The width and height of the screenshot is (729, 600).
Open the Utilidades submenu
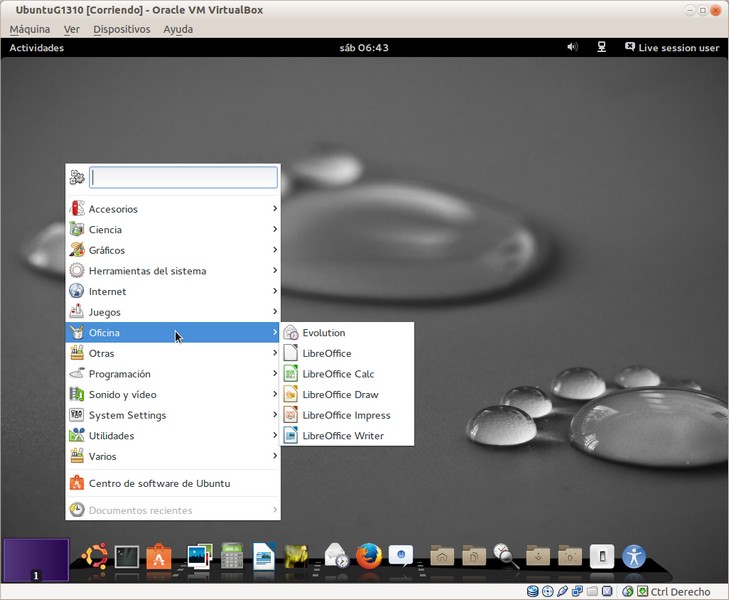click(x=173, y=435)
